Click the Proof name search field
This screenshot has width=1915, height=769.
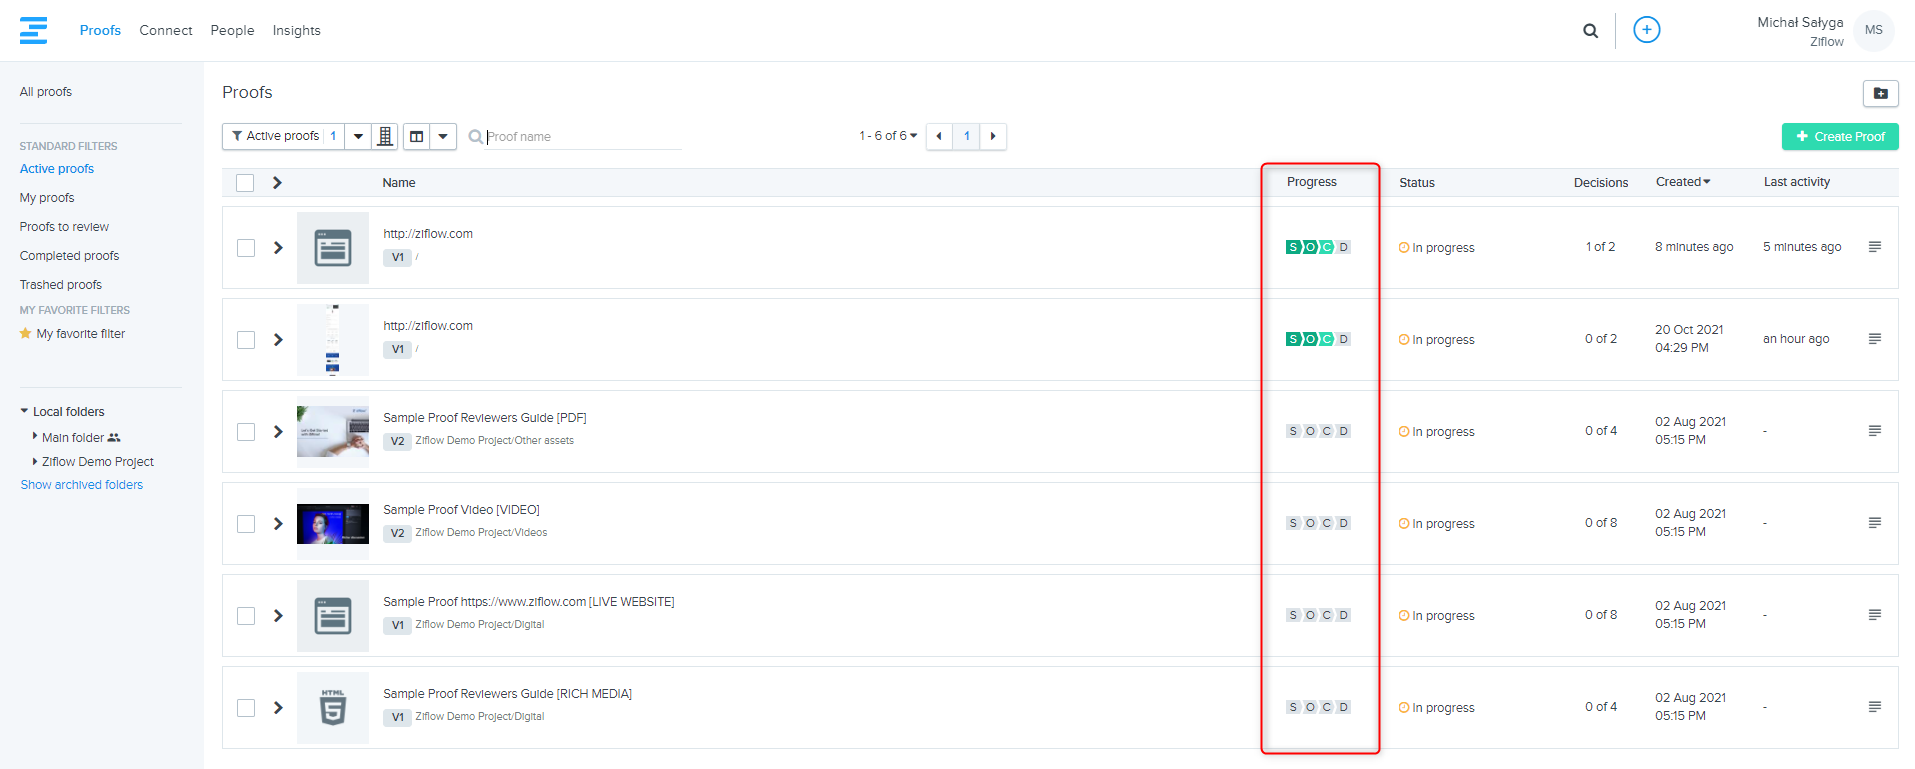coord(580,137)
